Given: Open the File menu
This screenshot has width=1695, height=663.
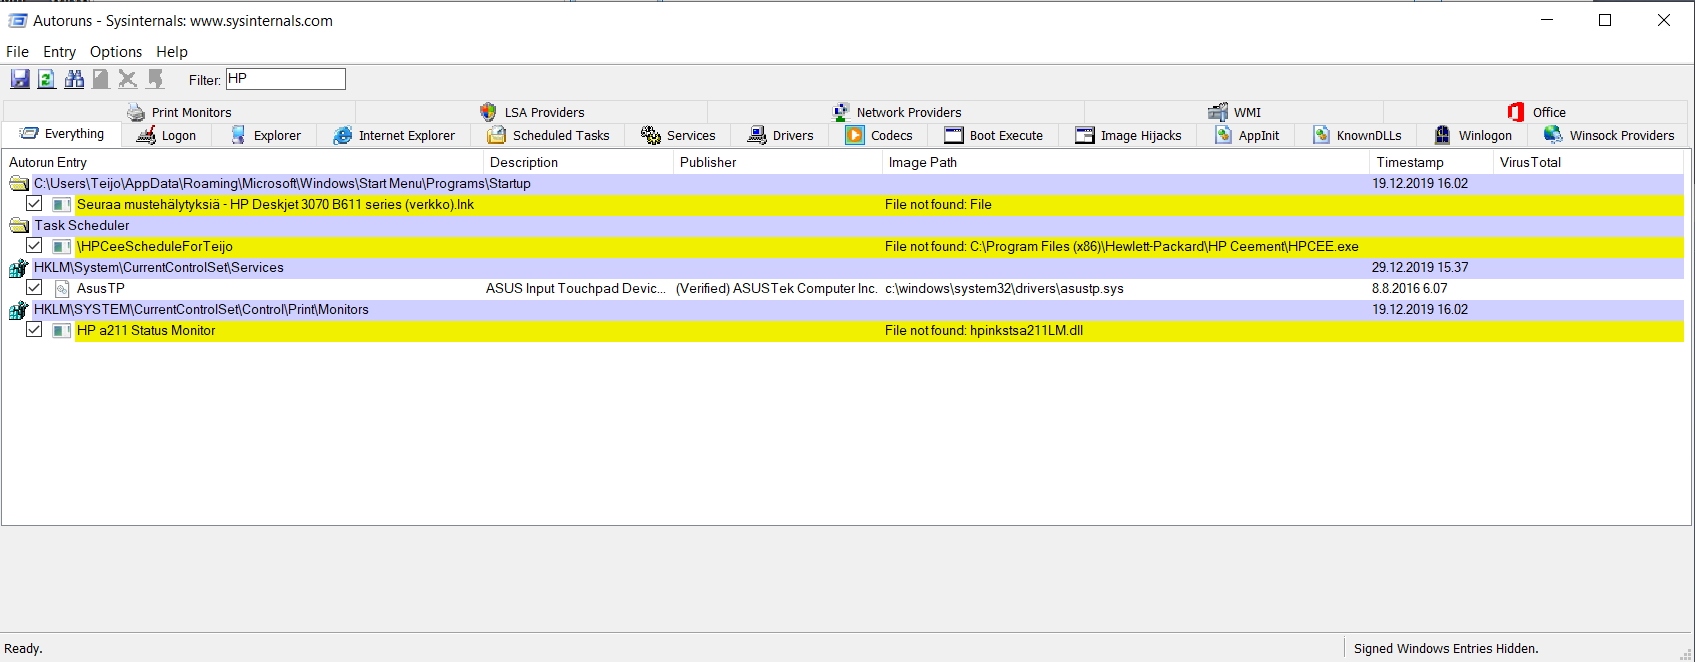Looking at the screenshot, I should (x=18, y=52).
